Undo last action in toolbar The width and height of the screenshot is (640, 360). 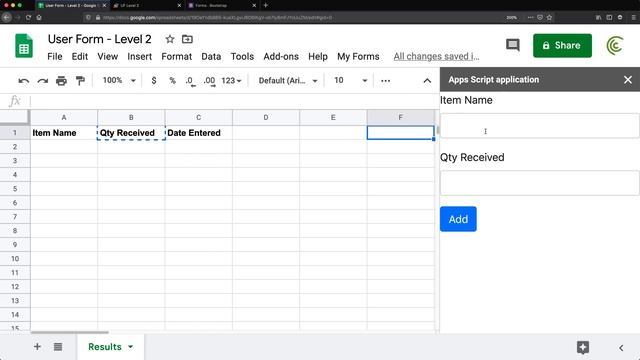[24, 81]
